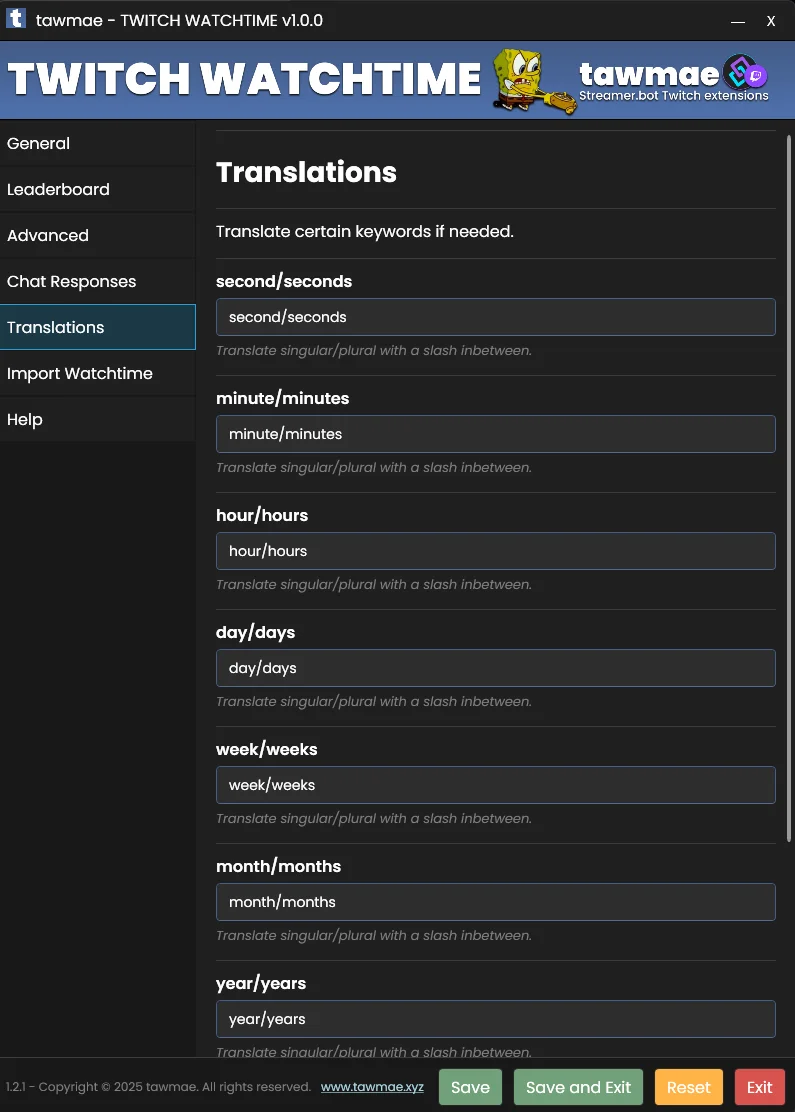Open the Help section
Image resolution: width=795 pixels, height=1112 pixels.
click(98, 419)
